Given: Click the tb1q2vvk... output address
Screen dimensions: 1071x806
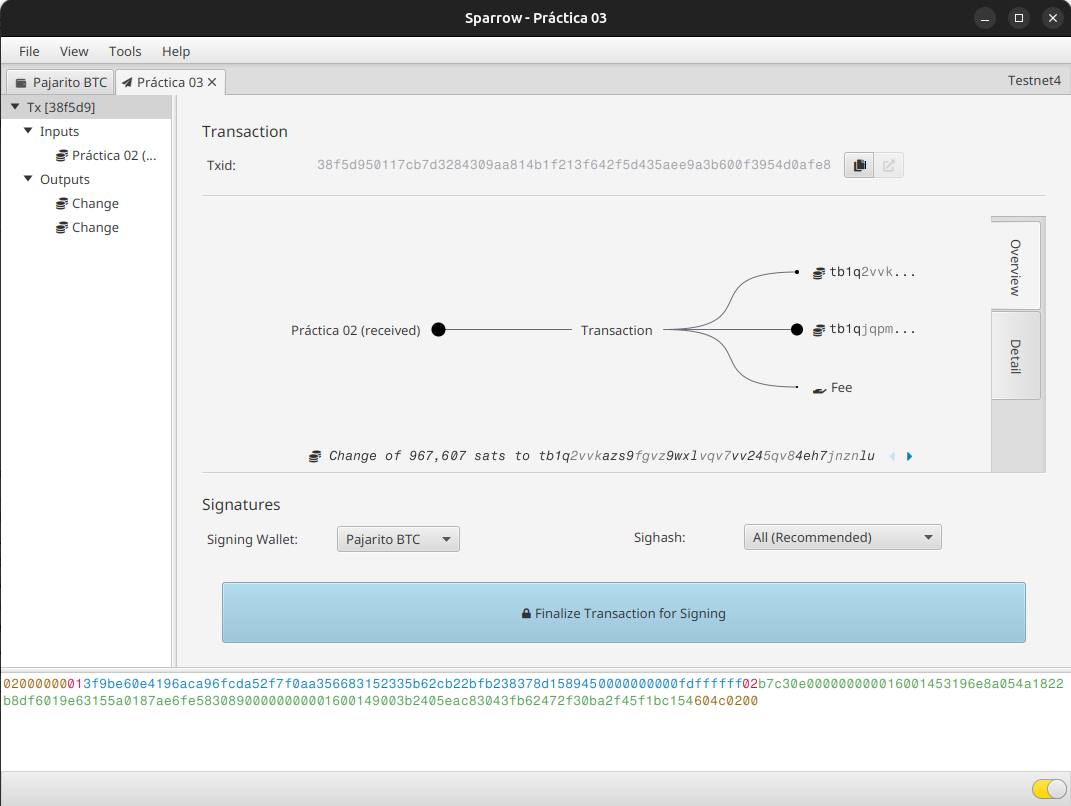Looking at the screenshot, I should point(872,272).
